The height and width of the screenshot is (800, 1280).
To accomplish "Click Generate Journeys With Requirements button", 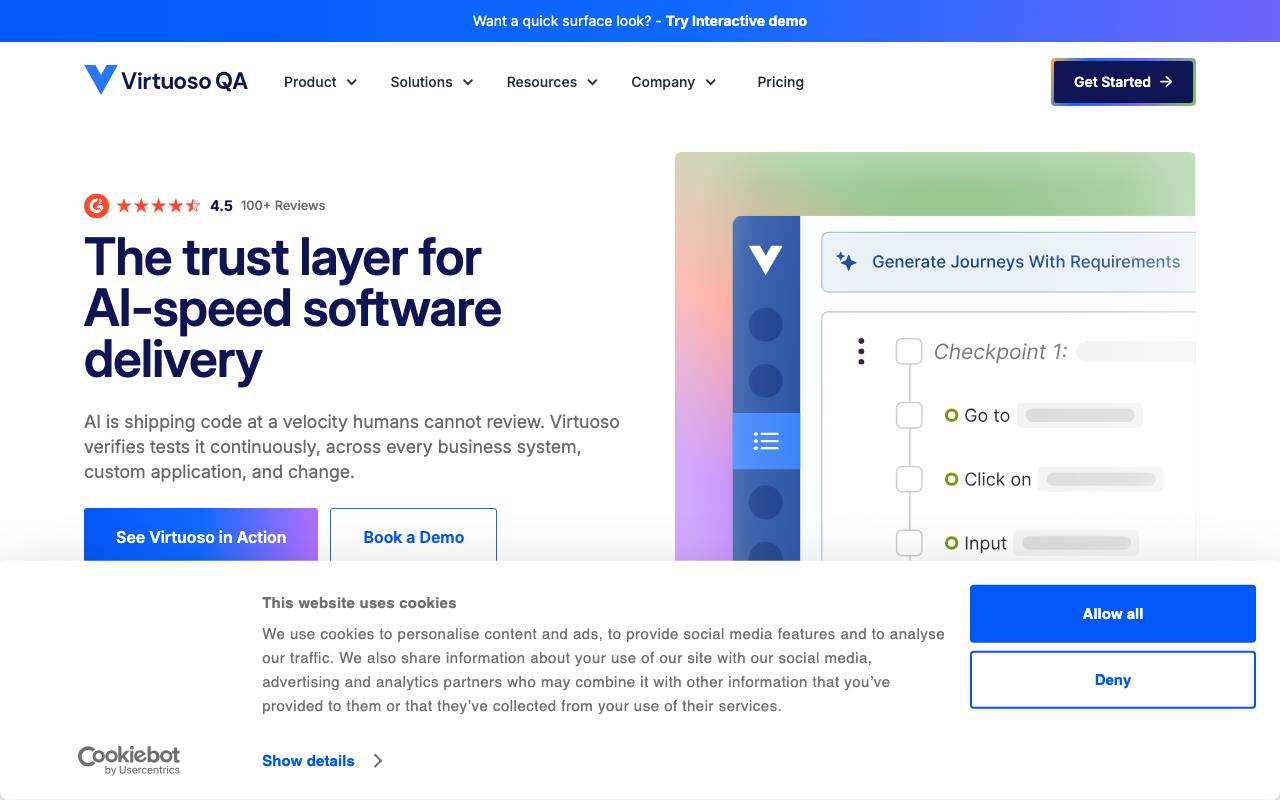I will [x=1008, y=262].
